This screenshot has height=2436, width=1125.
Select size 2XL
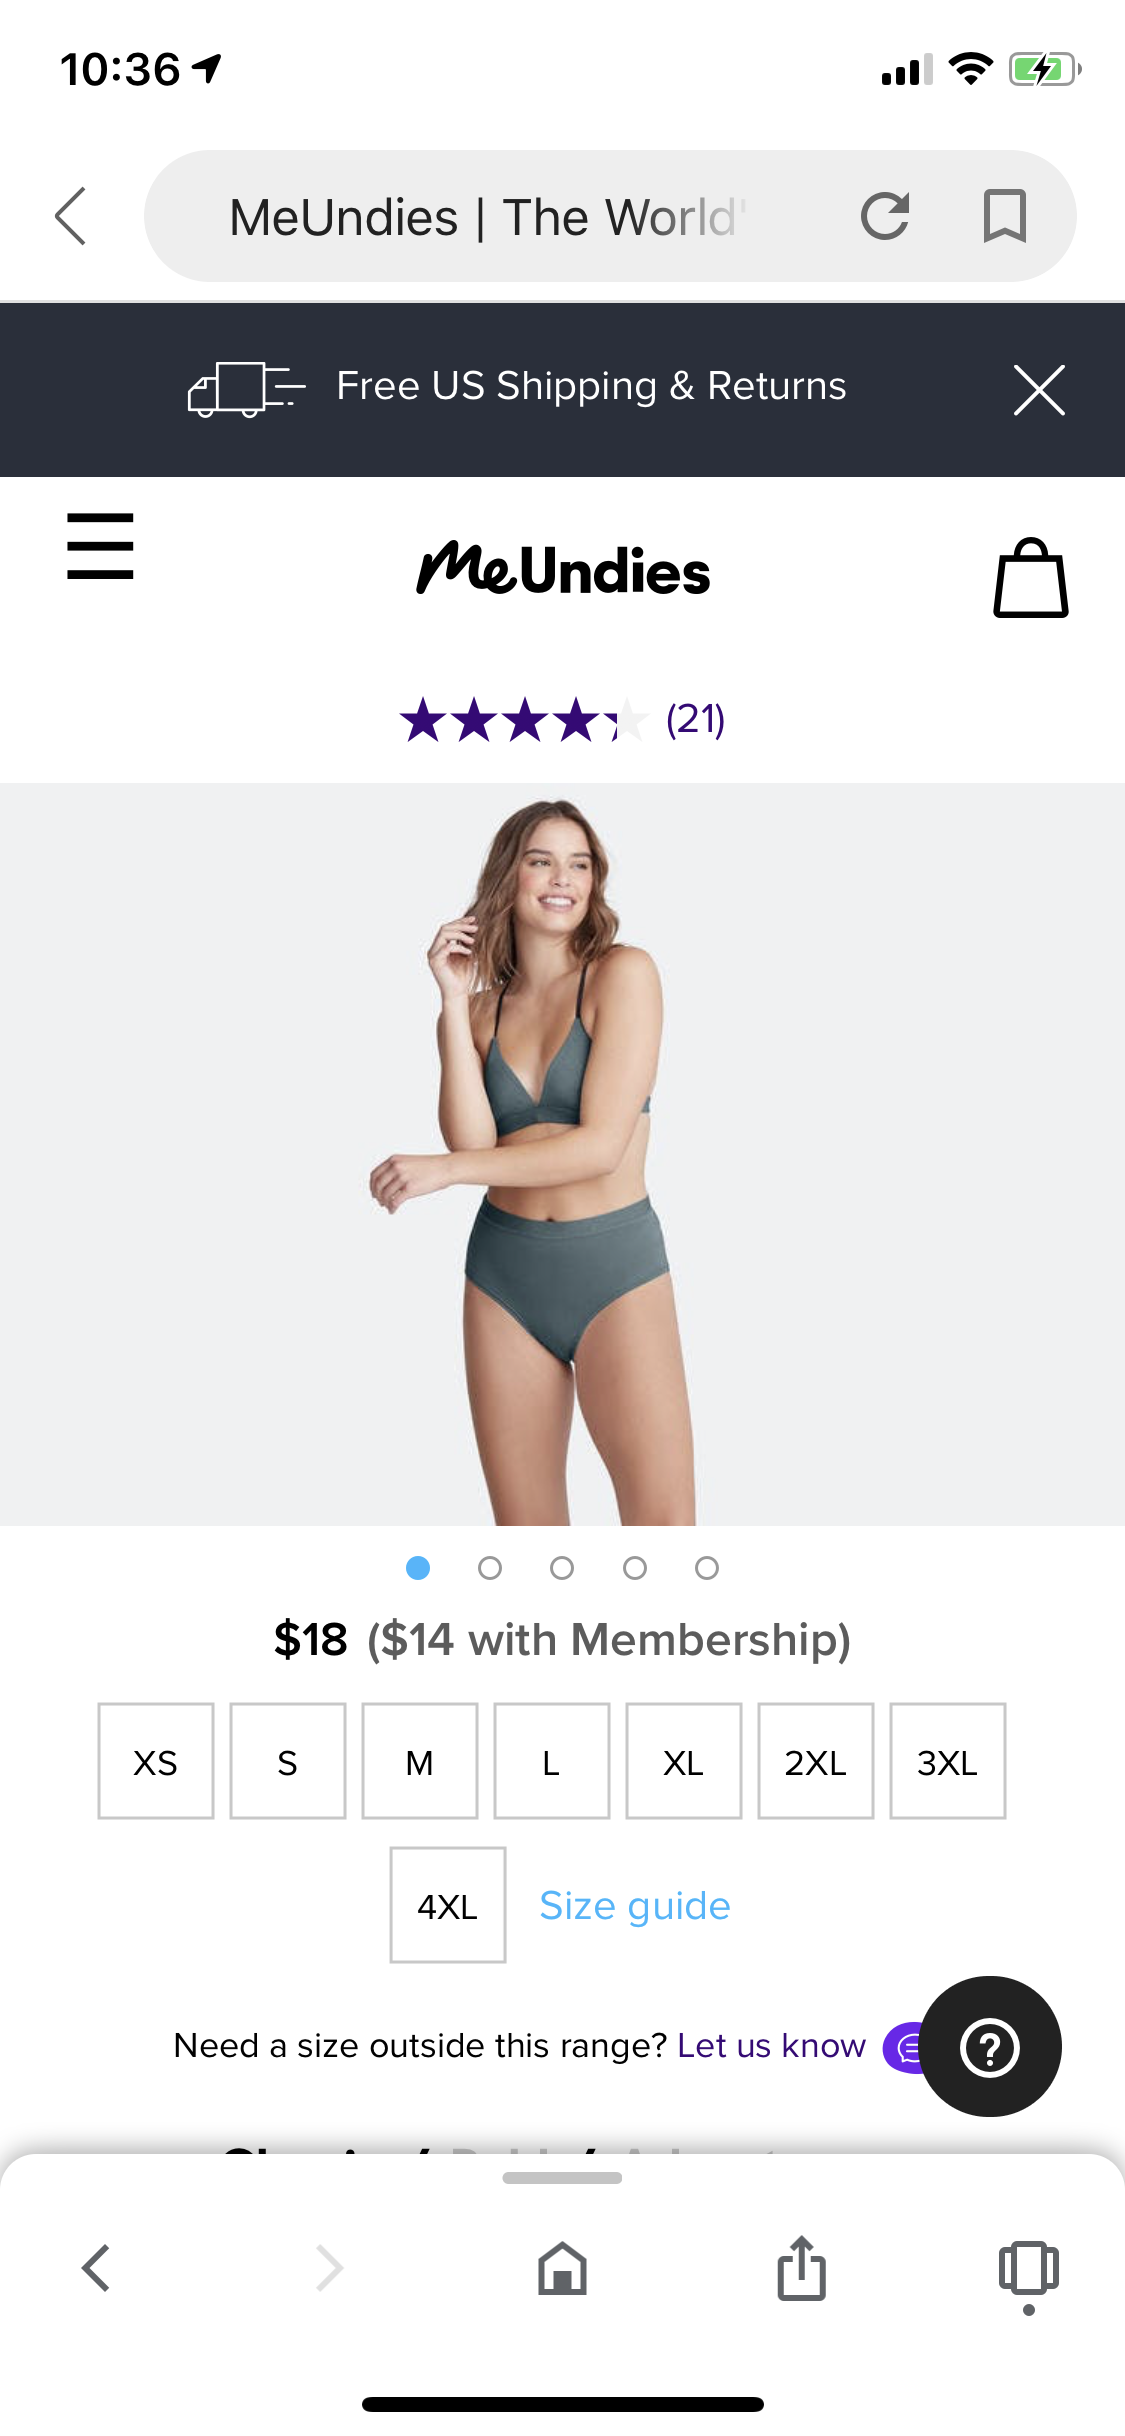[816, 1761]
